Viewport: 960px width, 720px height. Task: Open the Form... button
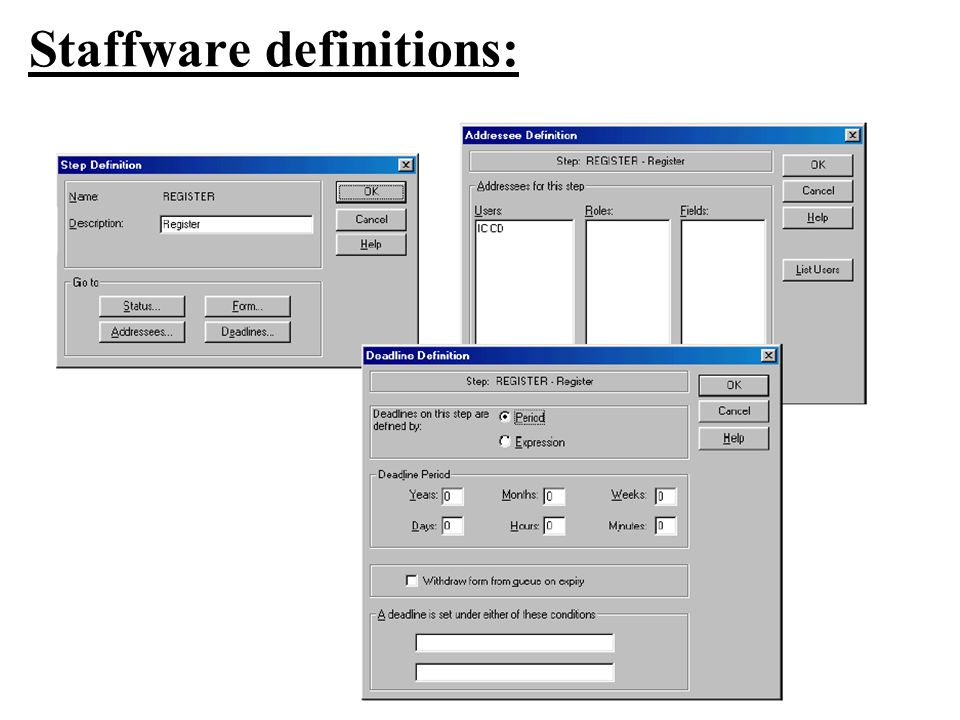247,306
